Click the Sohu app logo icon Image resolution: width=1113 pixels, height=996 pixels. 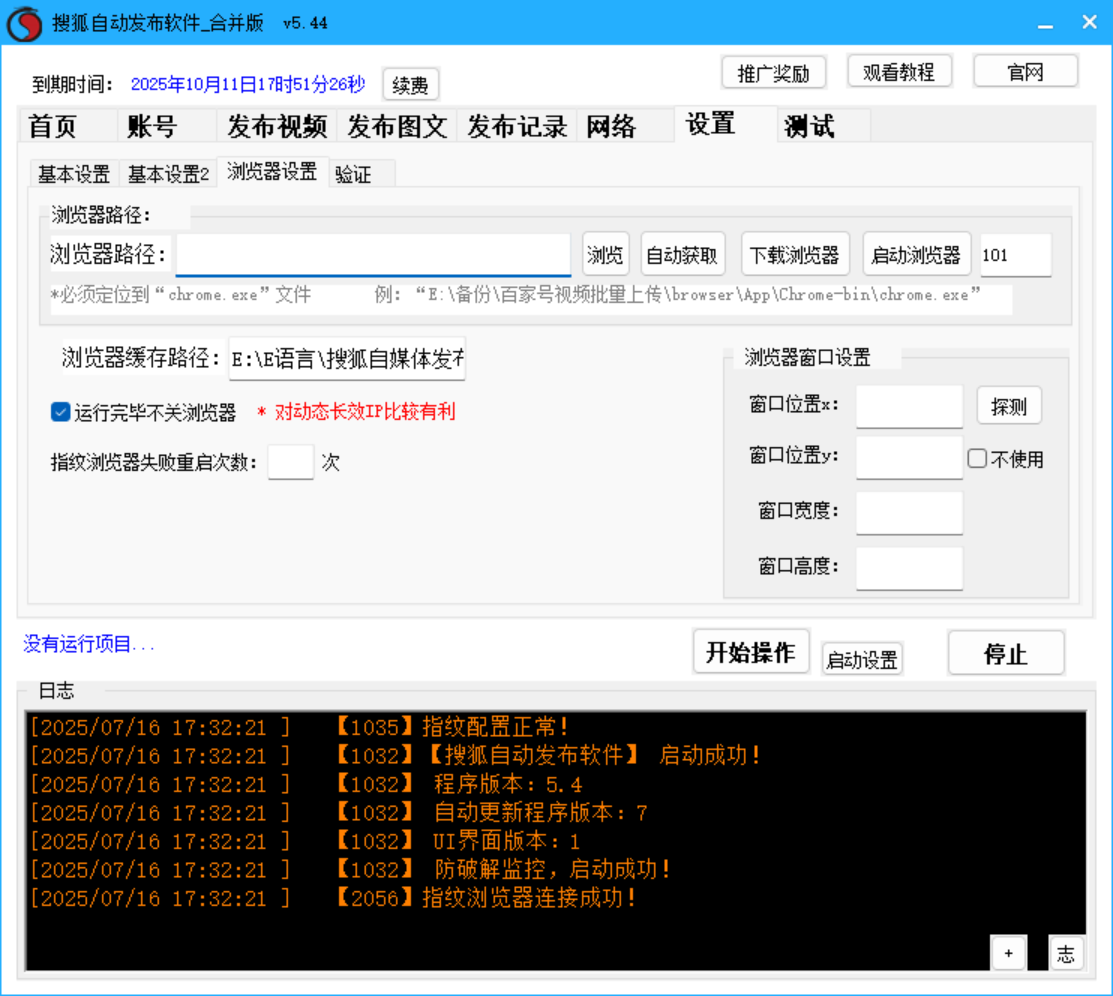[24, 23]
